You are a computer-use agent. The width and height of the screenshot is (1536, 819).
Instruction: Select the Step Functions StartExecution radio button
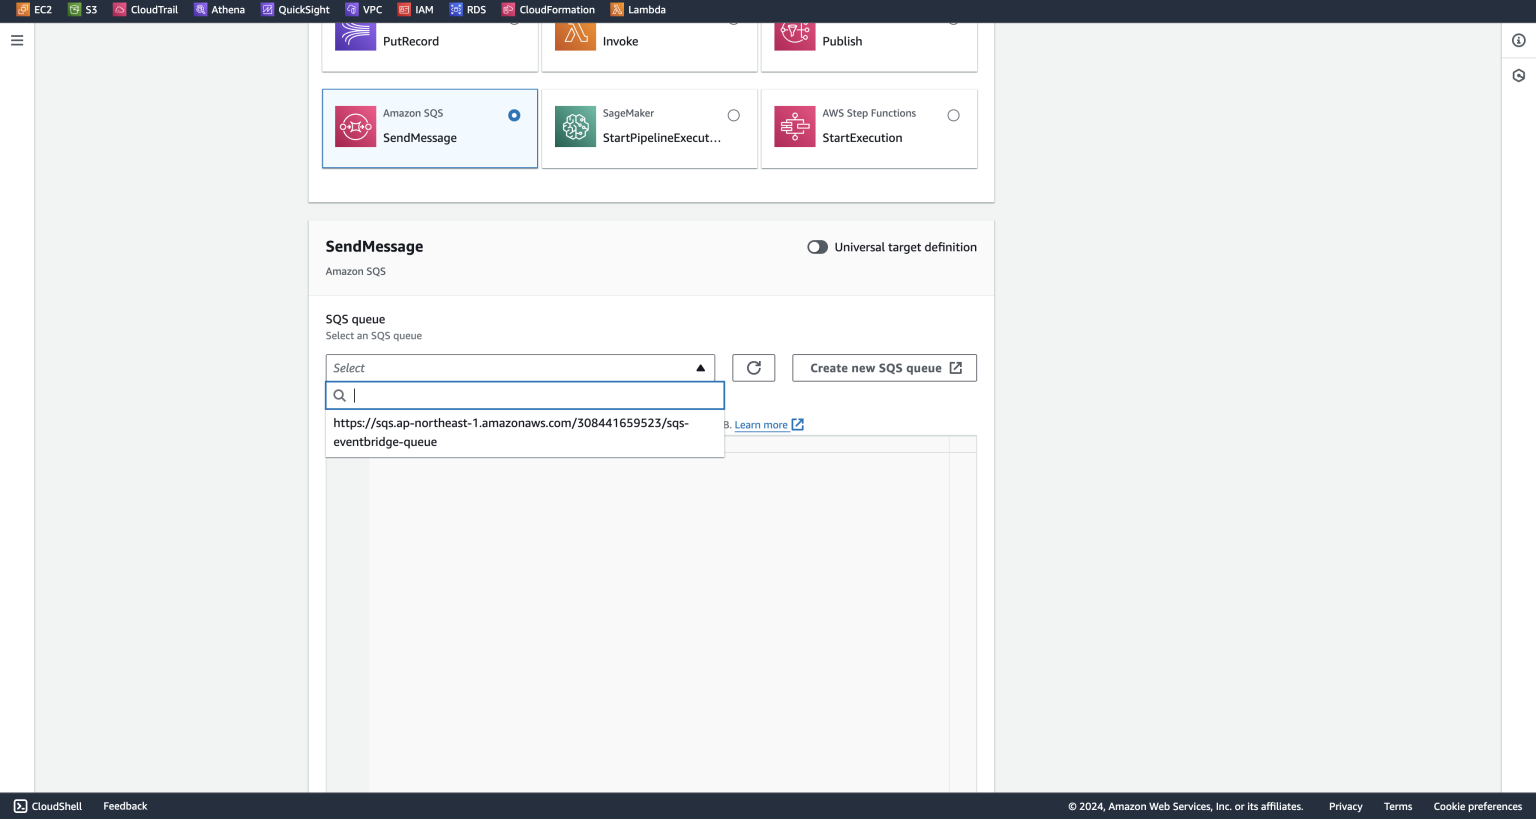click(x=953, y=114)
